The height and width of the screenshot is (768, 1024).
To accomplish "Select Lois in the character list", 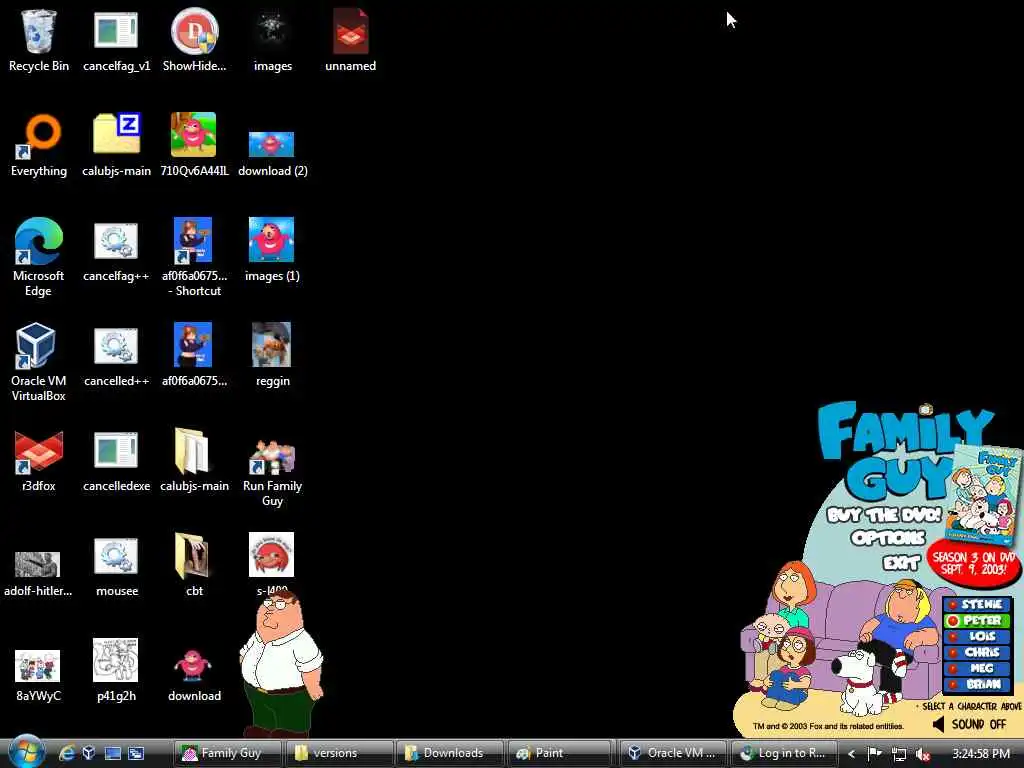I will pos(976,636).
